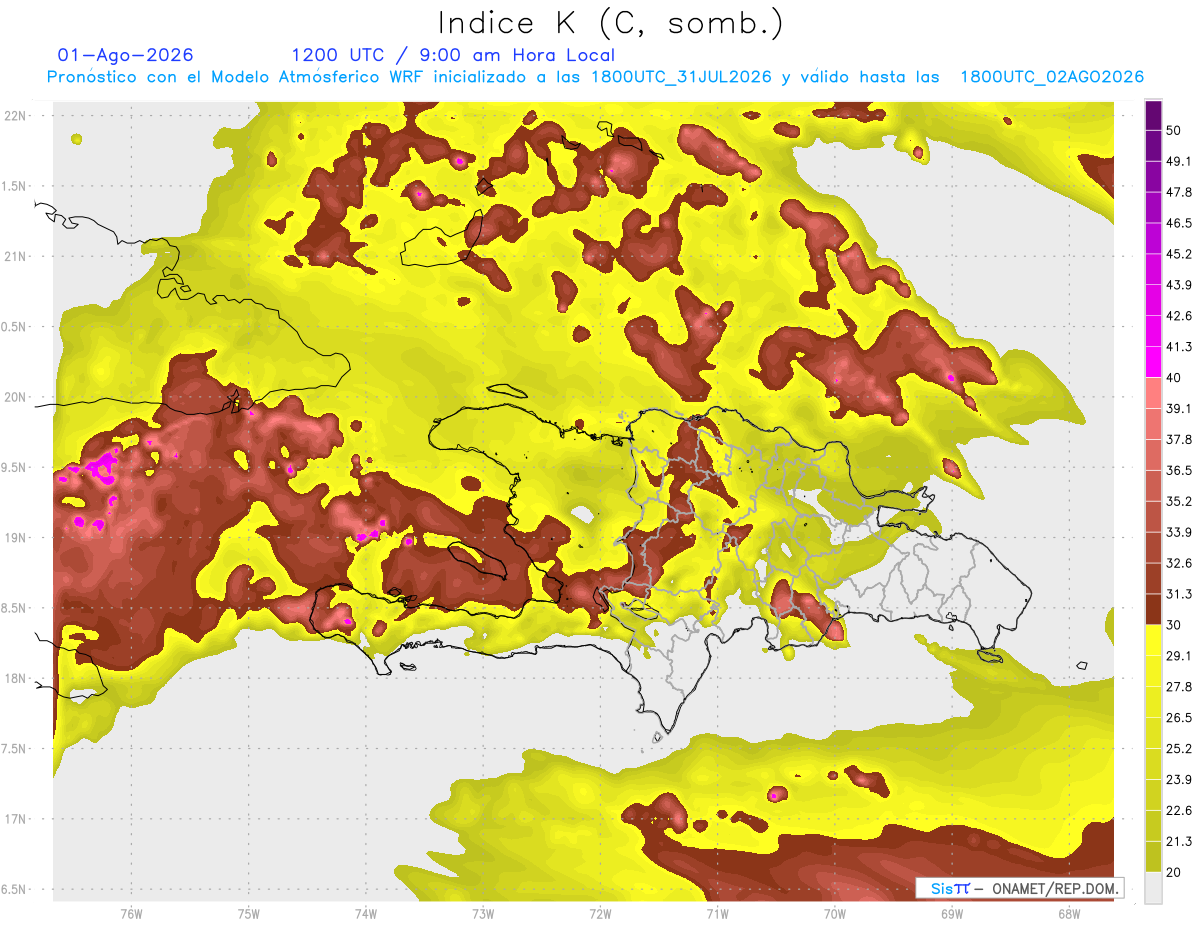1200x927 pixels.
Task: Click the latitude label "18N"
Action: click(15, 679)
